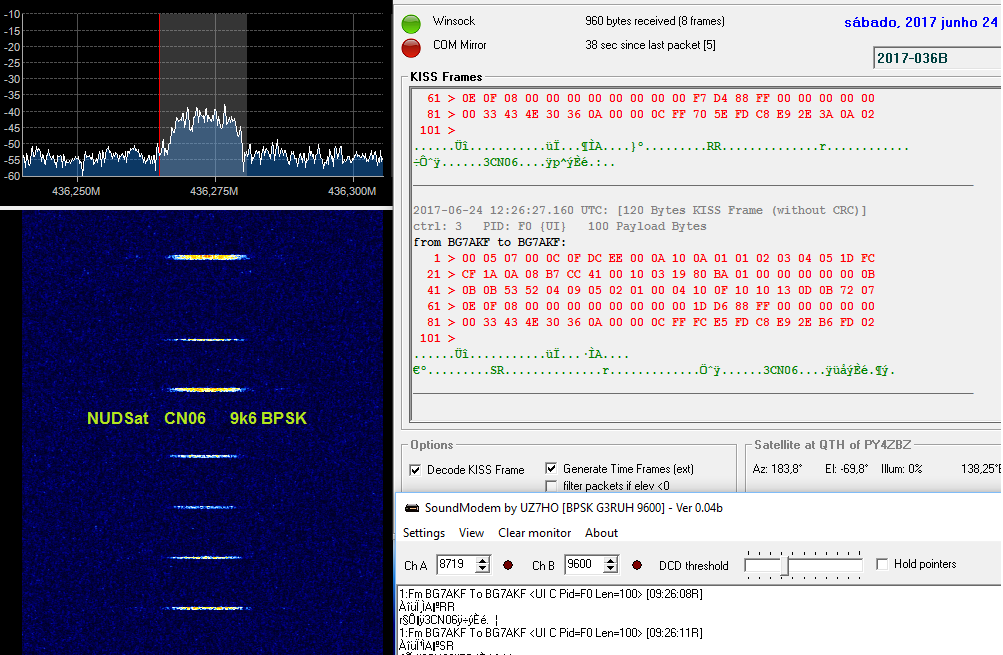
Task: Click the SoundModem title bar icon
Action: click(x=410, y=508)
